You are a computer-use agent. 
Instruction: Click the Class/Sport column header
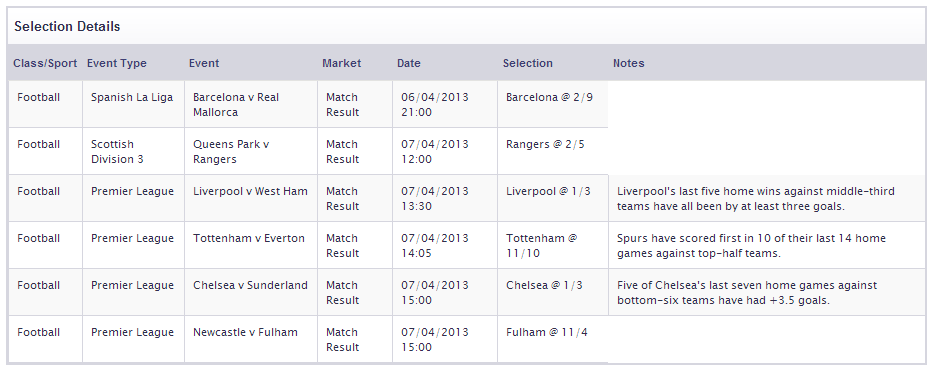coord(45,63)
